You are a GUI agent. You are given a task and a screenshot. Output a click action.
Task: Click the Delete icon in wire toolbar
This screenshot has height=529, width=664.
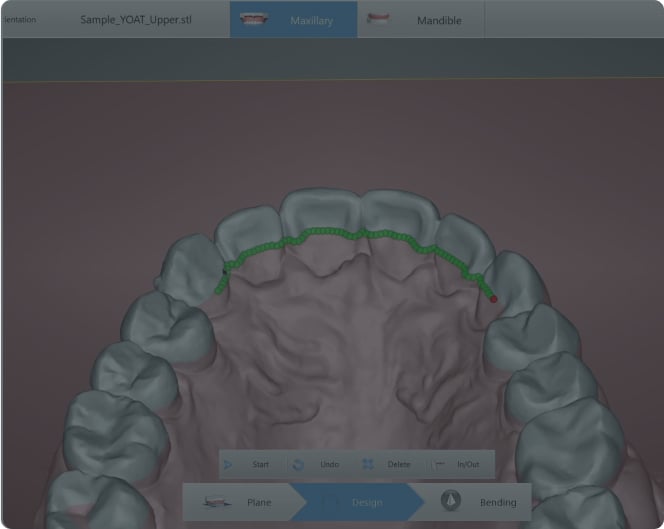[x=367, y=464]
